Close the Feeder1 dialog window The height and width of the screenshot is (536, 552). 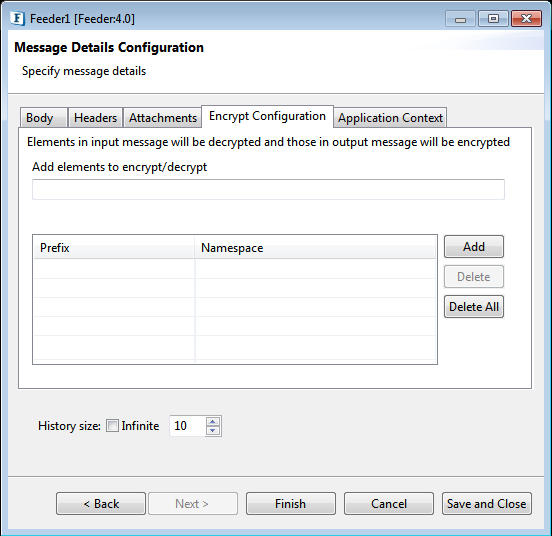[526, 19]
